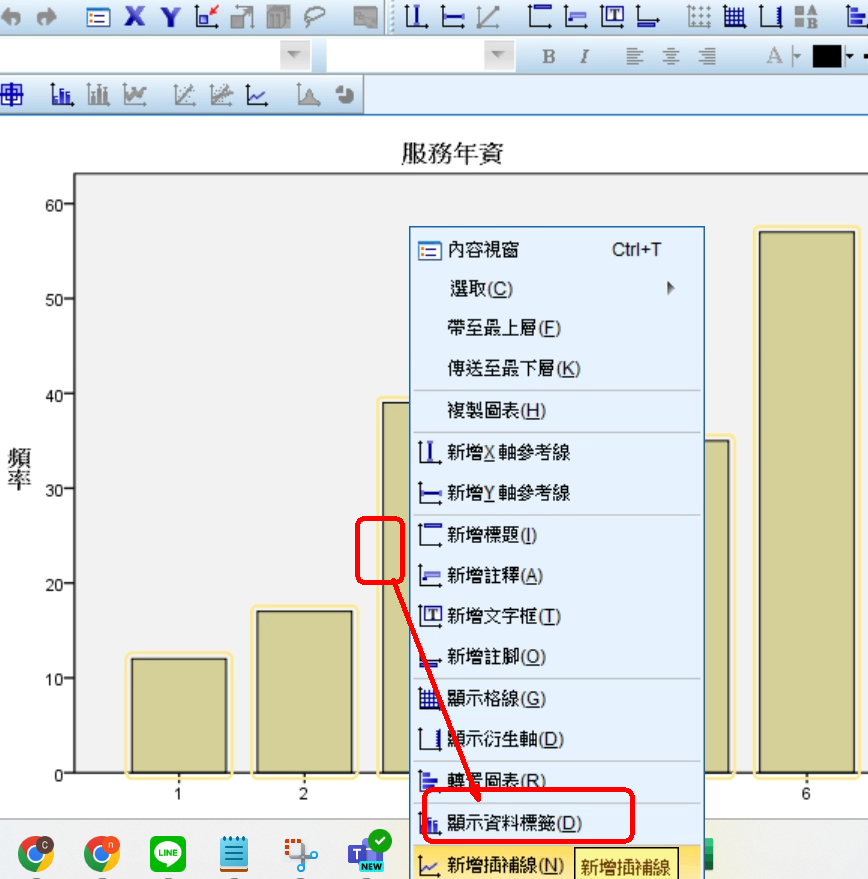Open the font name dropdown
The width and height of the screenshot is (868, 879).
[293, 56]
